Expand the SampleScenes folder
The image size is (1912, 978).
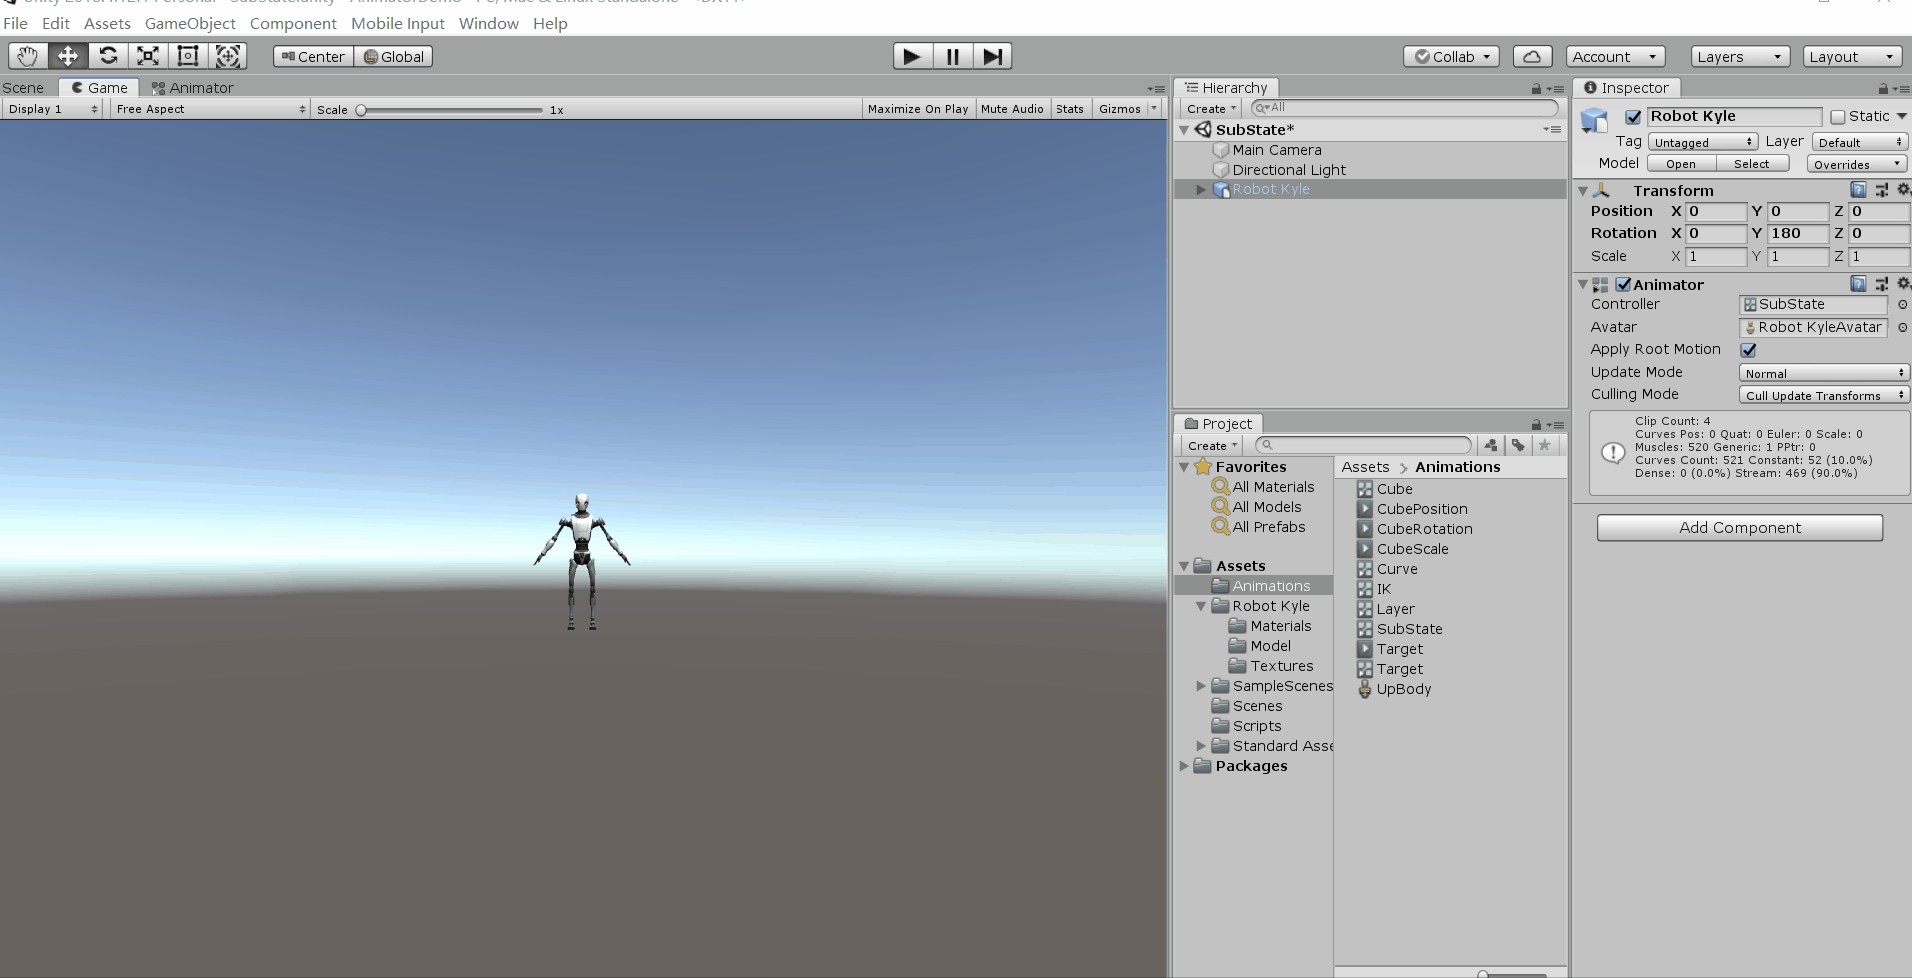(1201, 686)
